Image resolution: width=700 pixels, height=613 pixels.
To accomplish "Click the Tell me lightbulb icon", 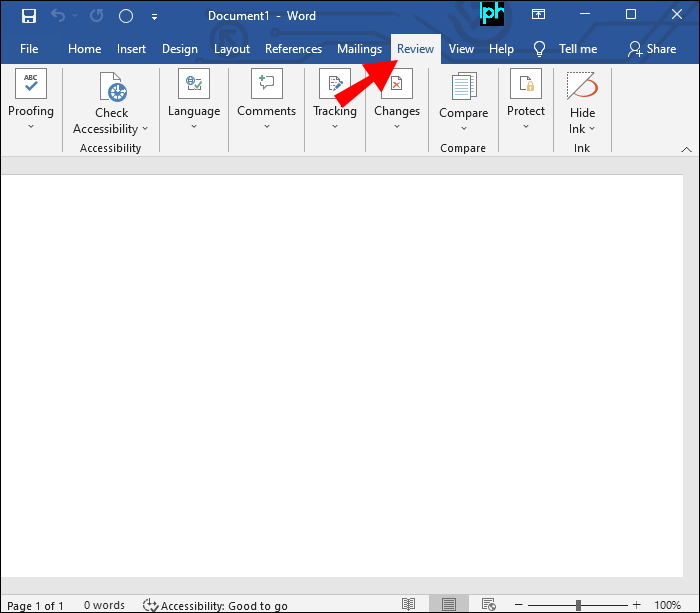I will (539, 49).
